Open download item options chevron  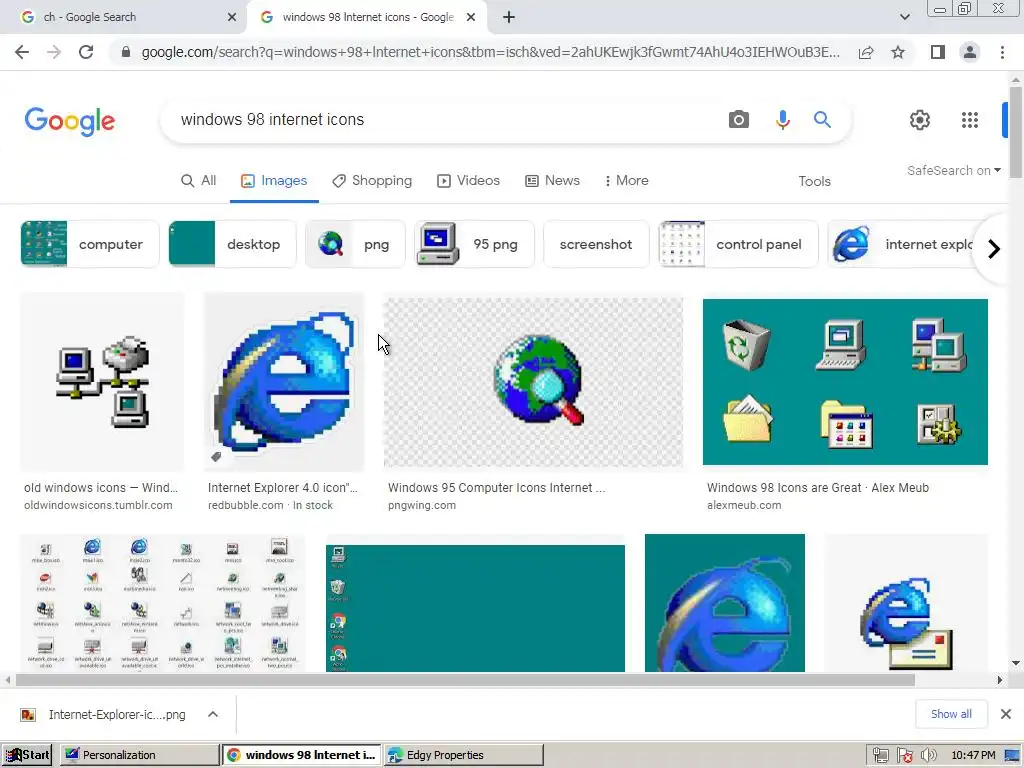(x=213, y=714)
